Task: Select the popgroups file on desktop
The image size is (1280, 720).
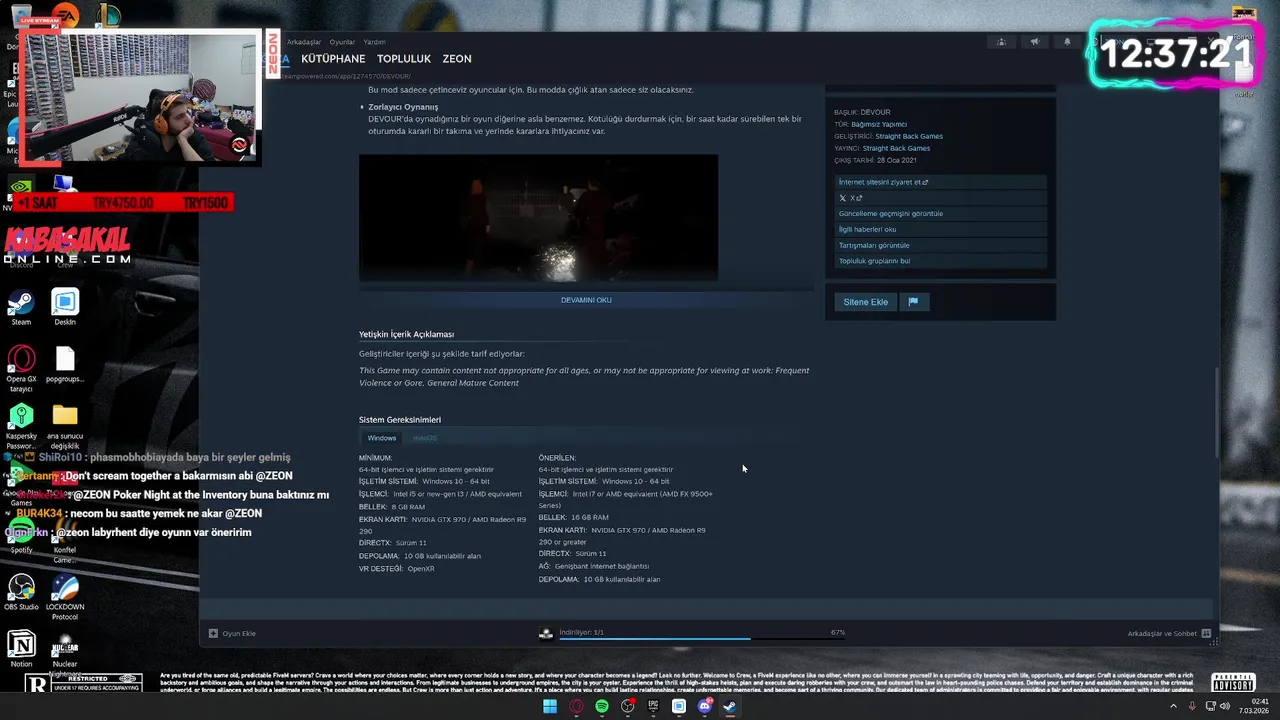Action: (65, 364)
